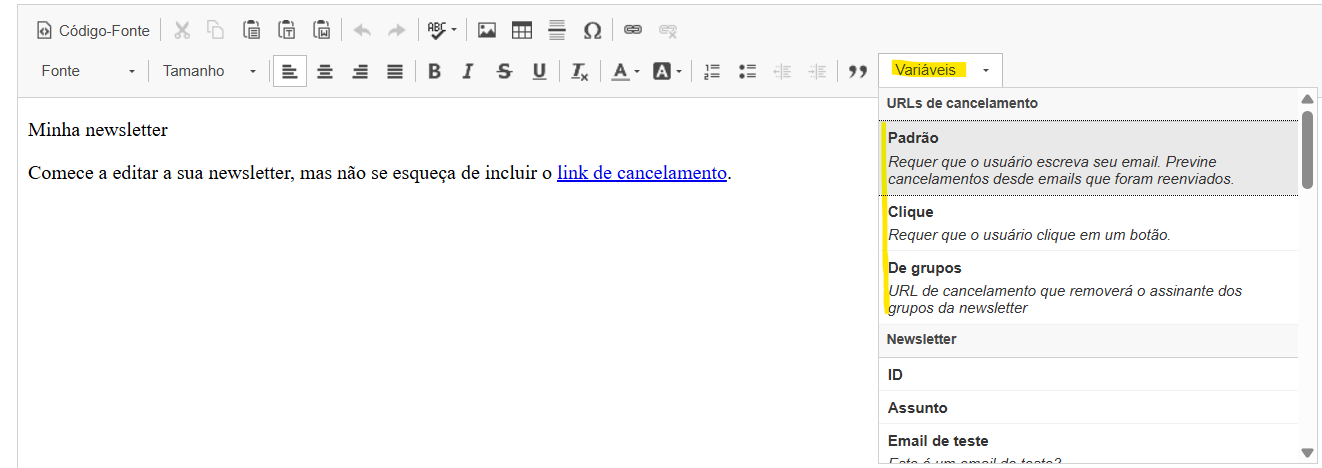Viewport: 1322px width, 468px height.
Task: Align text to the right
Action: 360,71
